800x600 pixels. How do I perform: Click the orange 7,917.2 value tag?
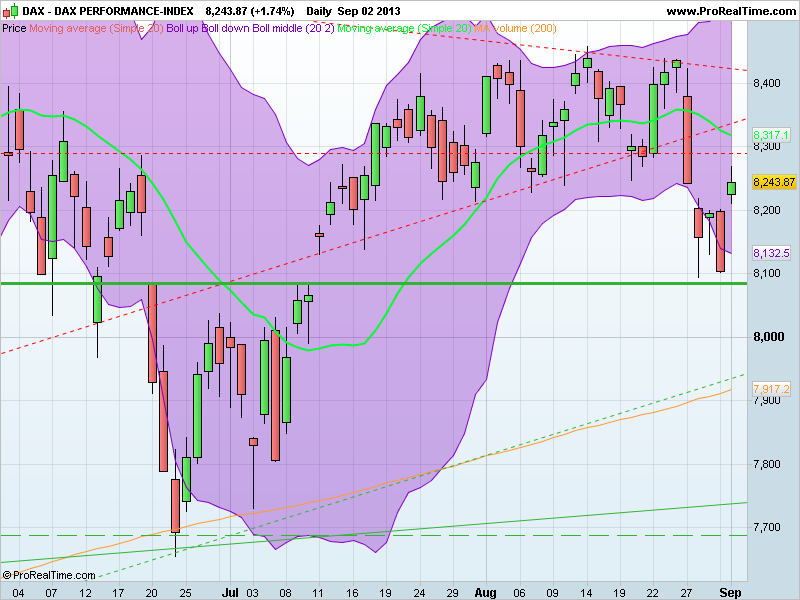pyautogui.click(x=771, y=389)
